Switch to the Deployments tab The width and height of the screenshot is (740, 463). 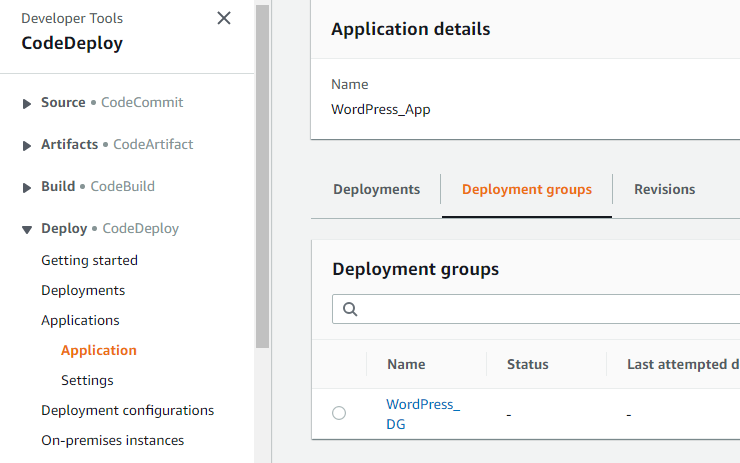[376, 189]
